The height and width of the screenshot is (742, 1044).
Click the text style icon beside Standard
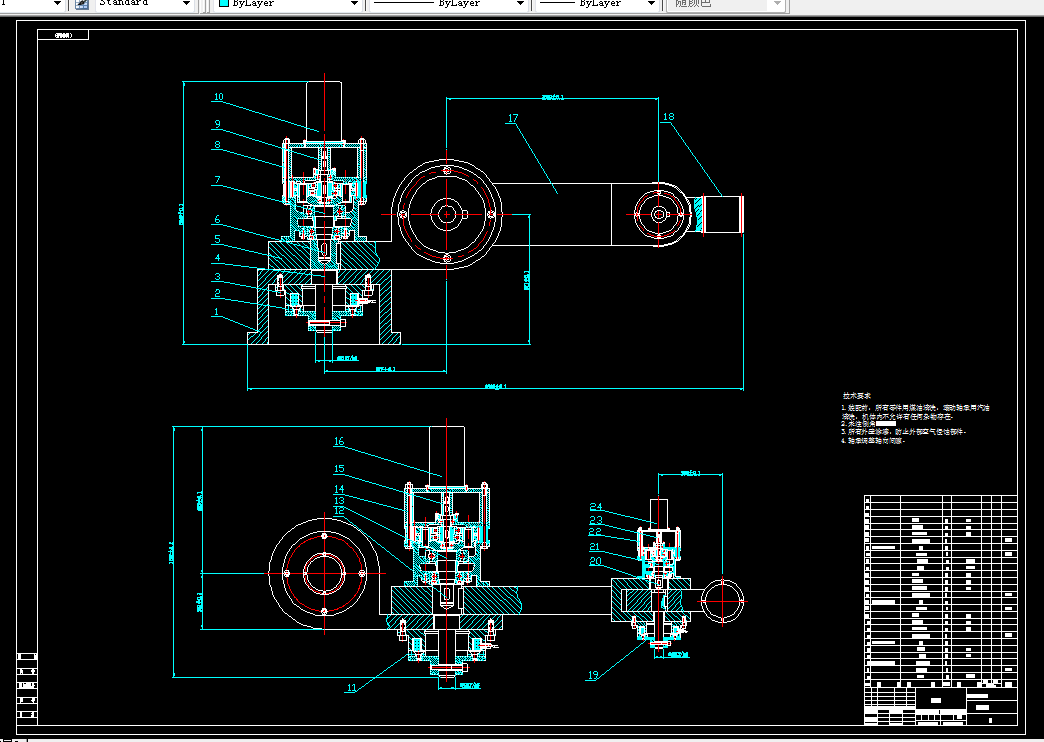(x=81, y=4)
